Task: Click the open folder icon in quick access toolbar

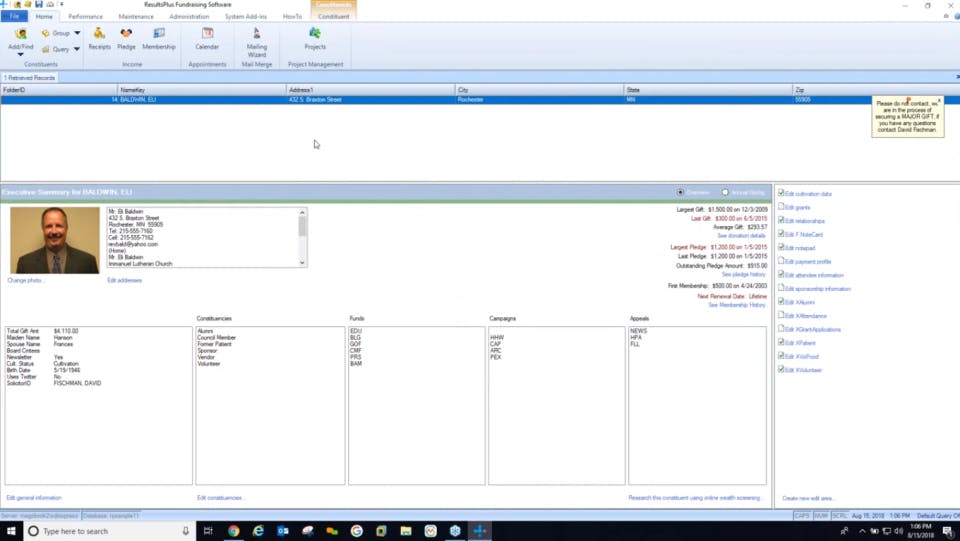Action: [x=28, y=4]
